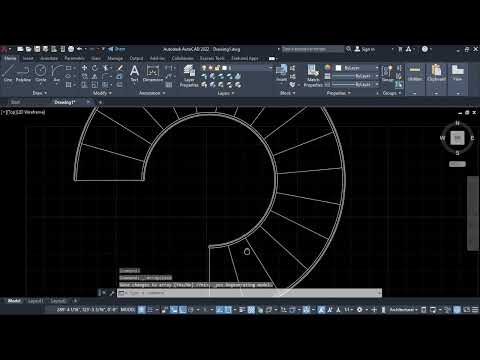Click the new drawing plus tab button
The image size is (480, 360).
point(100,102)
